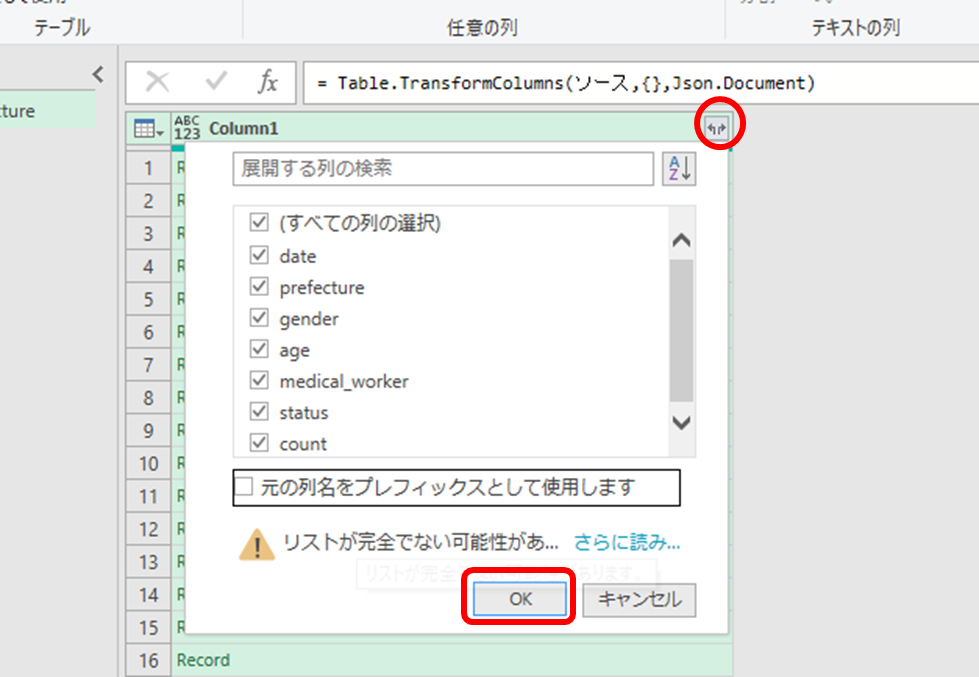
Task: Click OK to expand the columns
Action: 519,599
